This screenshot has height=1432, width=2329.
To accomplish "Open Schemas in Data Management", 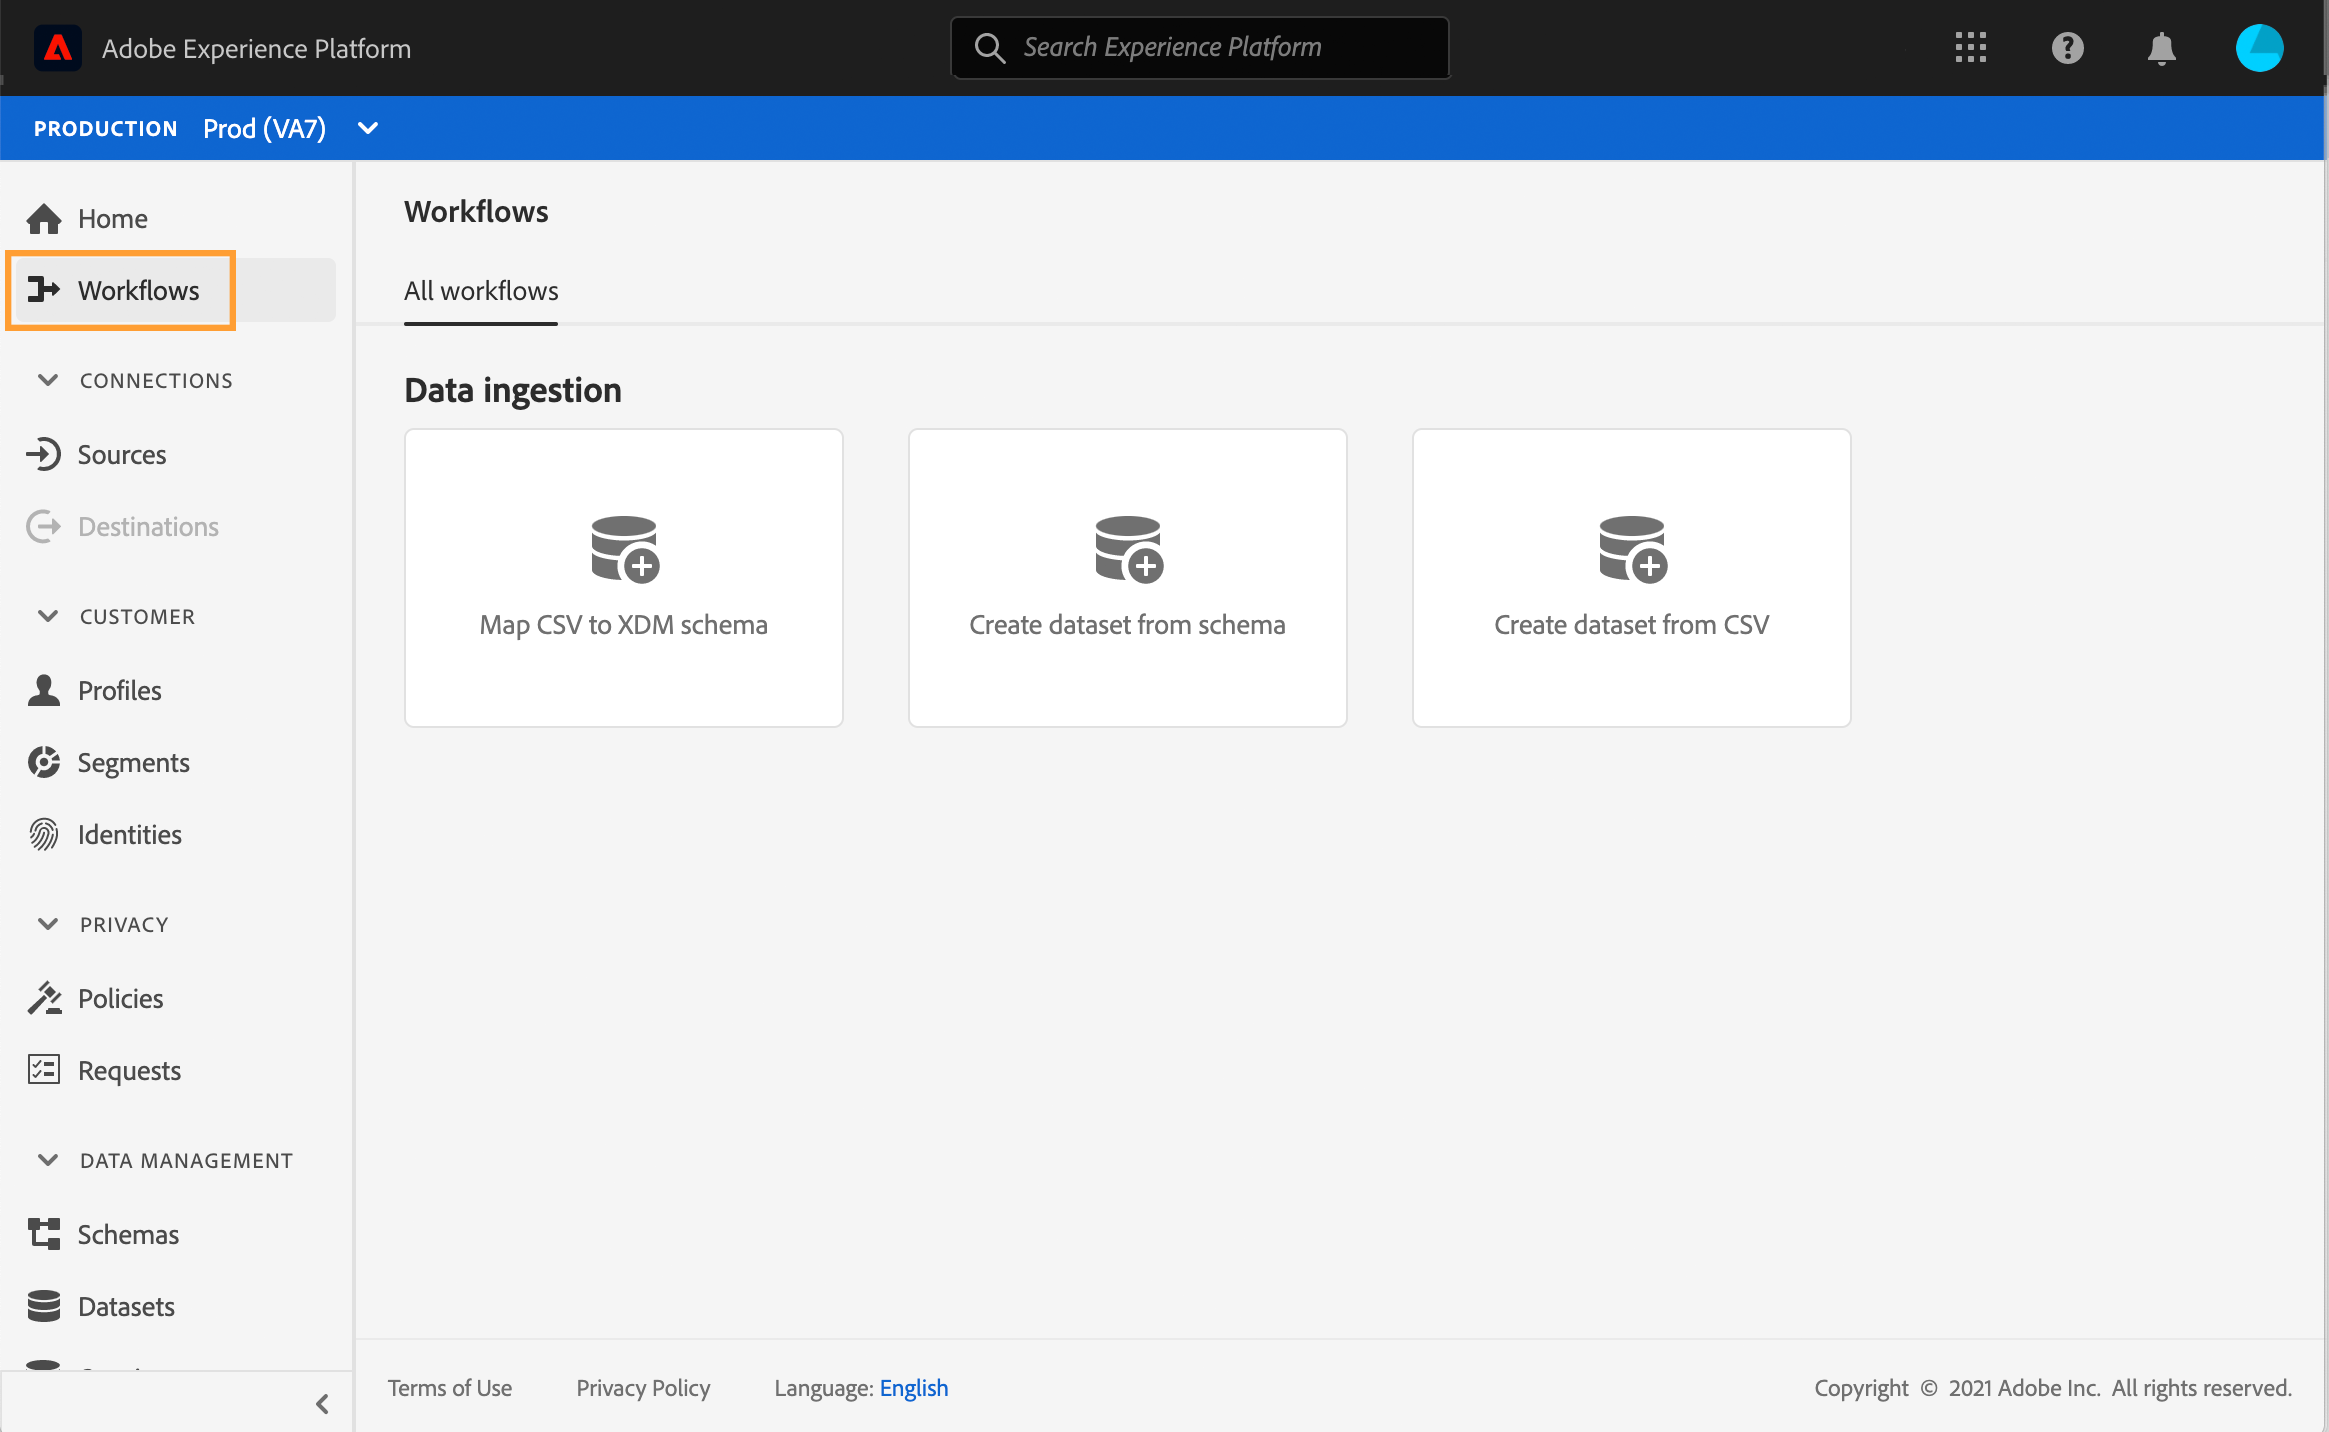I will coord(128,1235).
